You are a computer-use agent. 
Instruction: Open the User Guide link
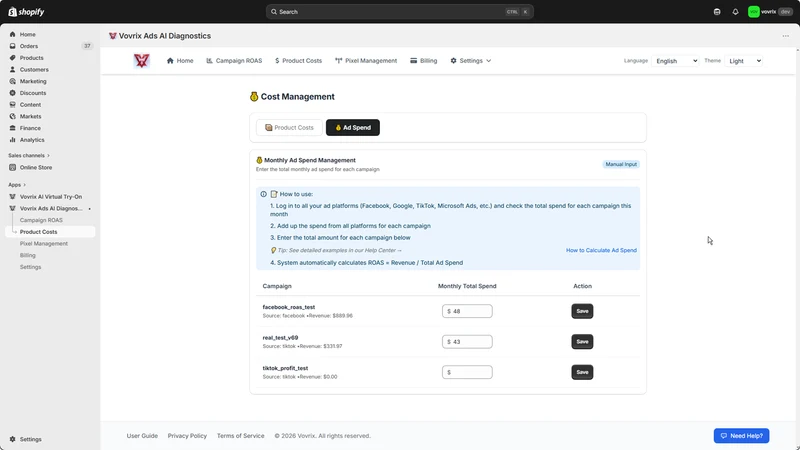(142, 436)
